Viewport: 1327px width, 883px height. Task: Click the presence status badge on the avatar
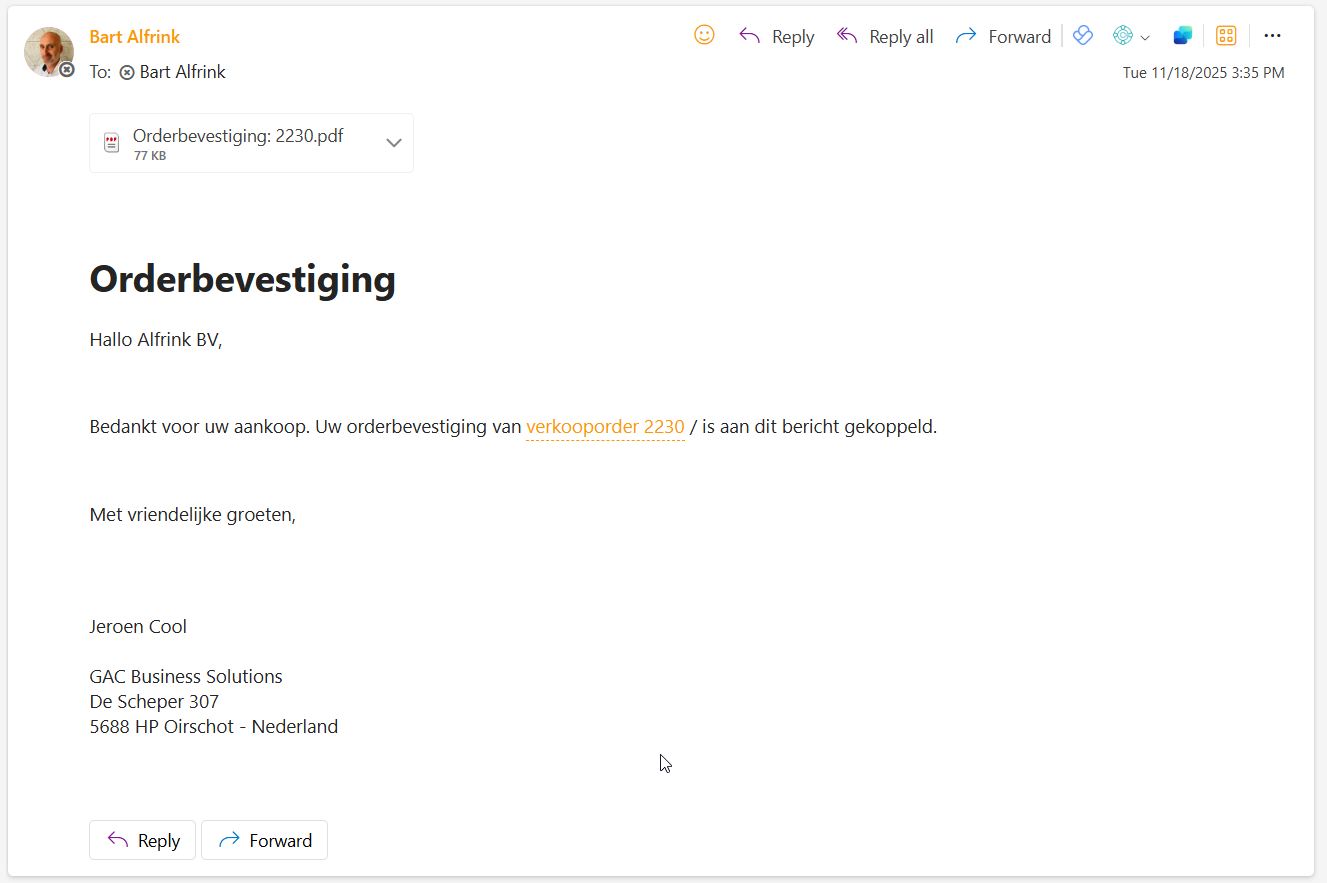pos(67,70)
